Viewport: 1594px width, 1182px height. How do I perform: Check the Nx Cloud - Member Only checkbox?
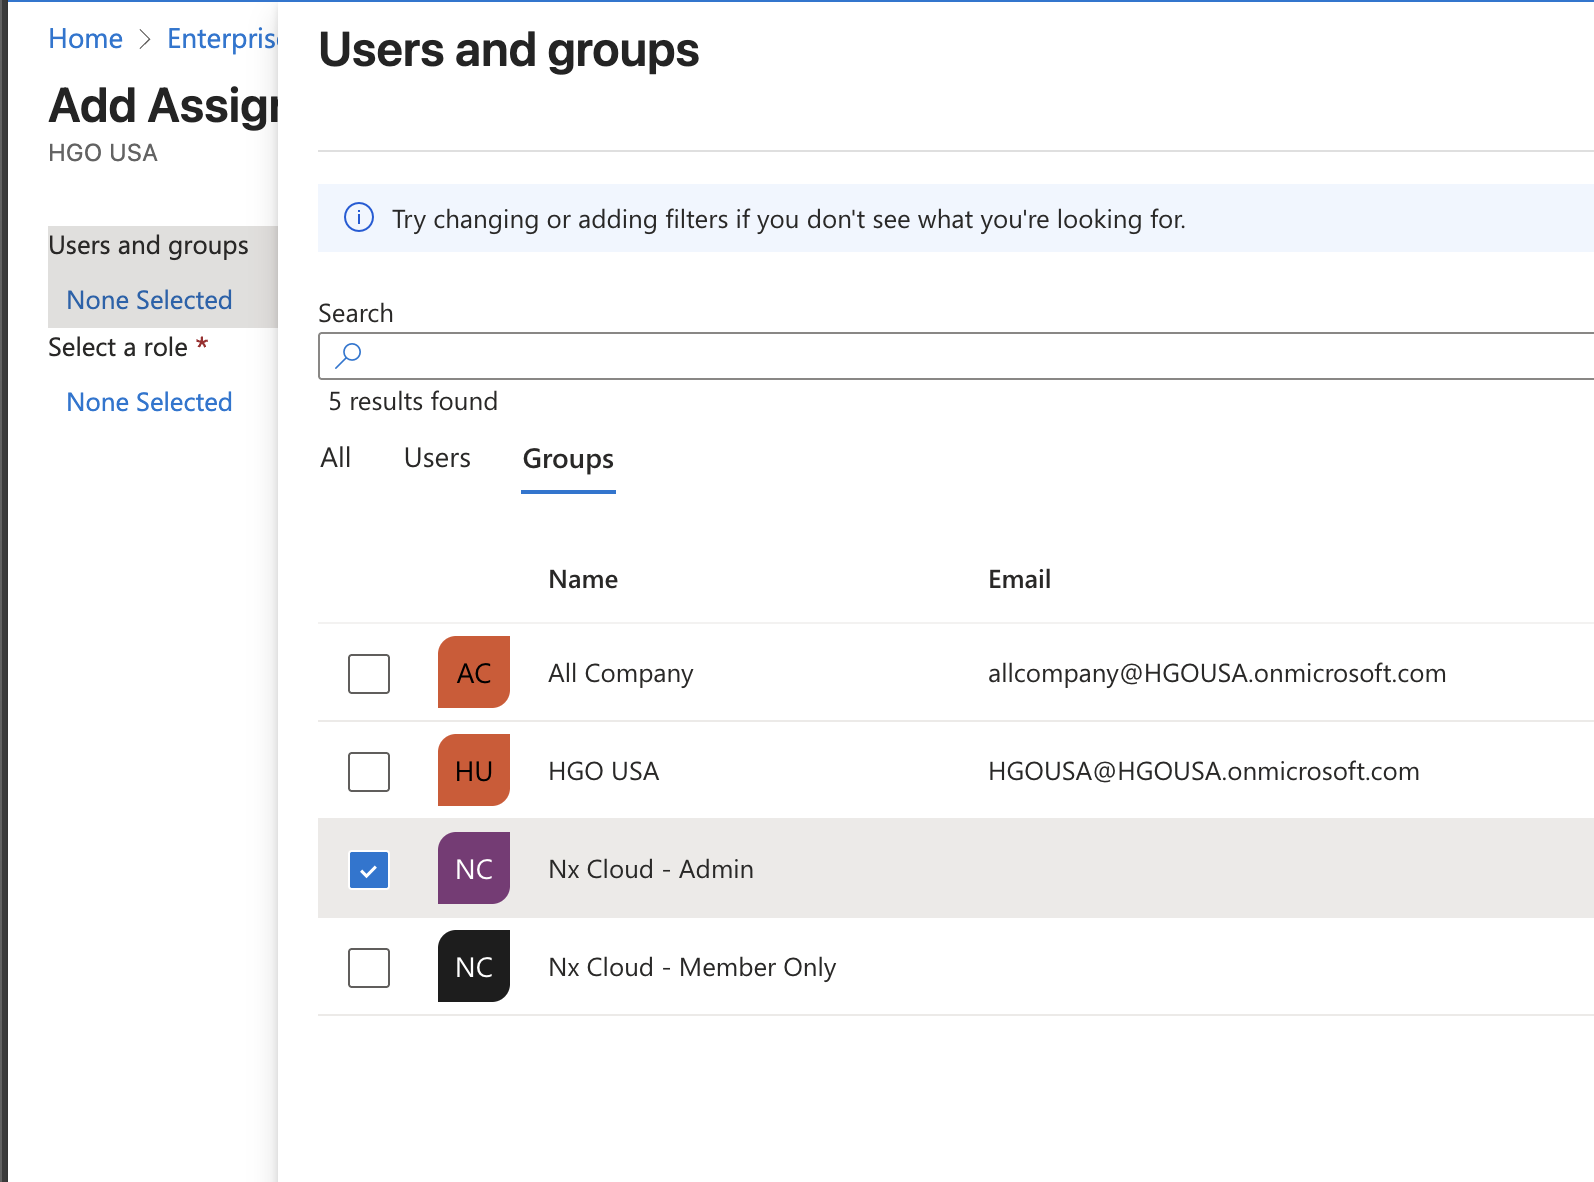pos(369,967)
